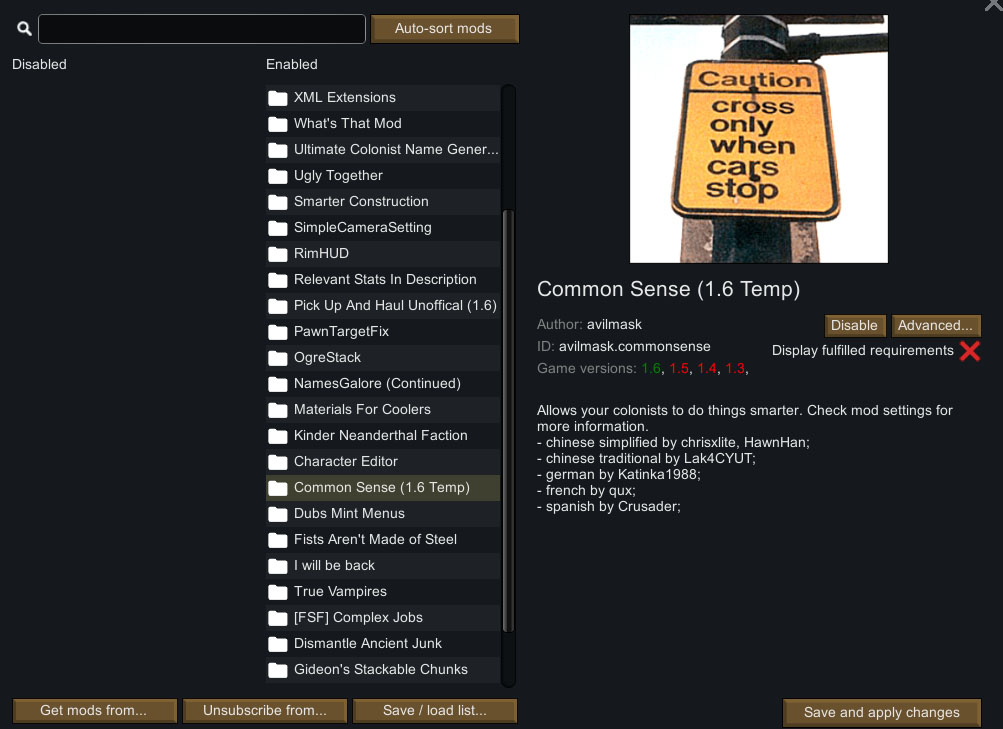Click the folder icon beside Pick Up And Haul
This screenshot has height=729, width=1003.
click(278, 306)
